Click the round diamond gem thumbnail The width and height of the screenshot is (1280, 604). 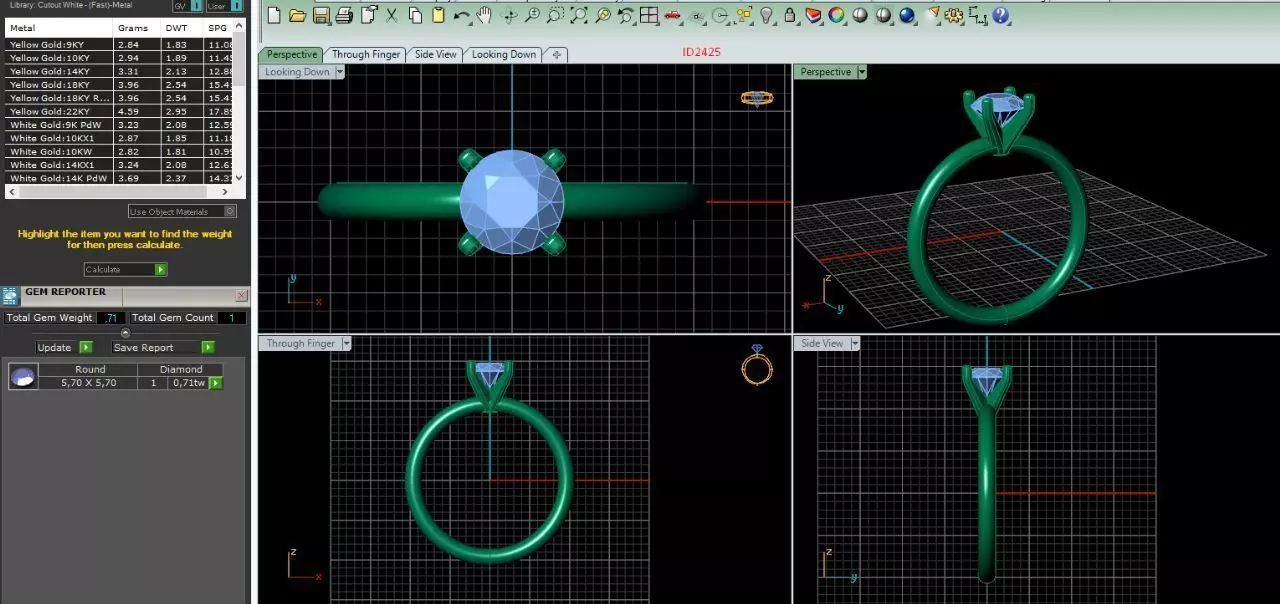coord(23,376)
